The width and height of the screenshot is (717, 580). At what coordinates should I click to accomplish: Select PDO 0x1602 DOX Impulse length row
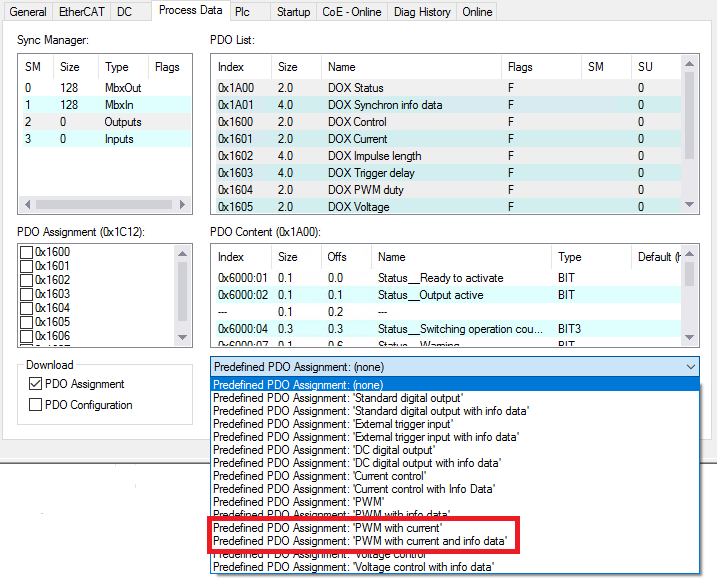448,156
